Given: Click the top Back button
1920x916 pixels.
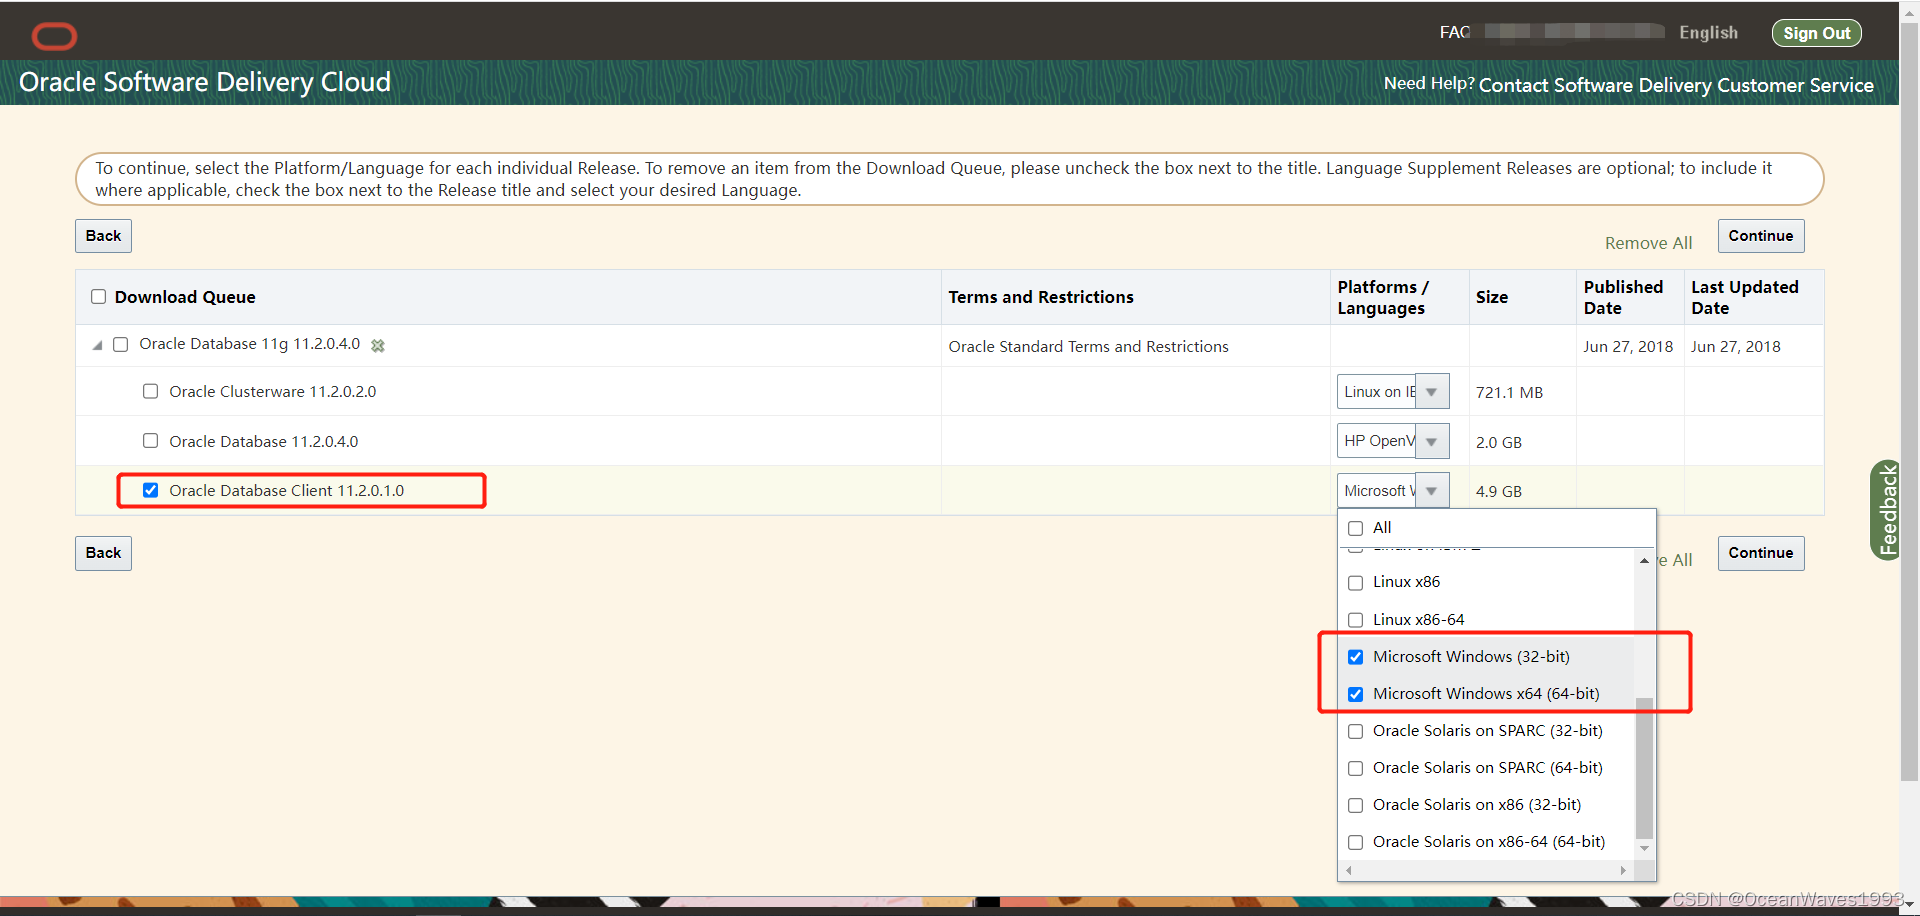Looking at the screenshot, I should pyautogui.click(x=103, y=236).
